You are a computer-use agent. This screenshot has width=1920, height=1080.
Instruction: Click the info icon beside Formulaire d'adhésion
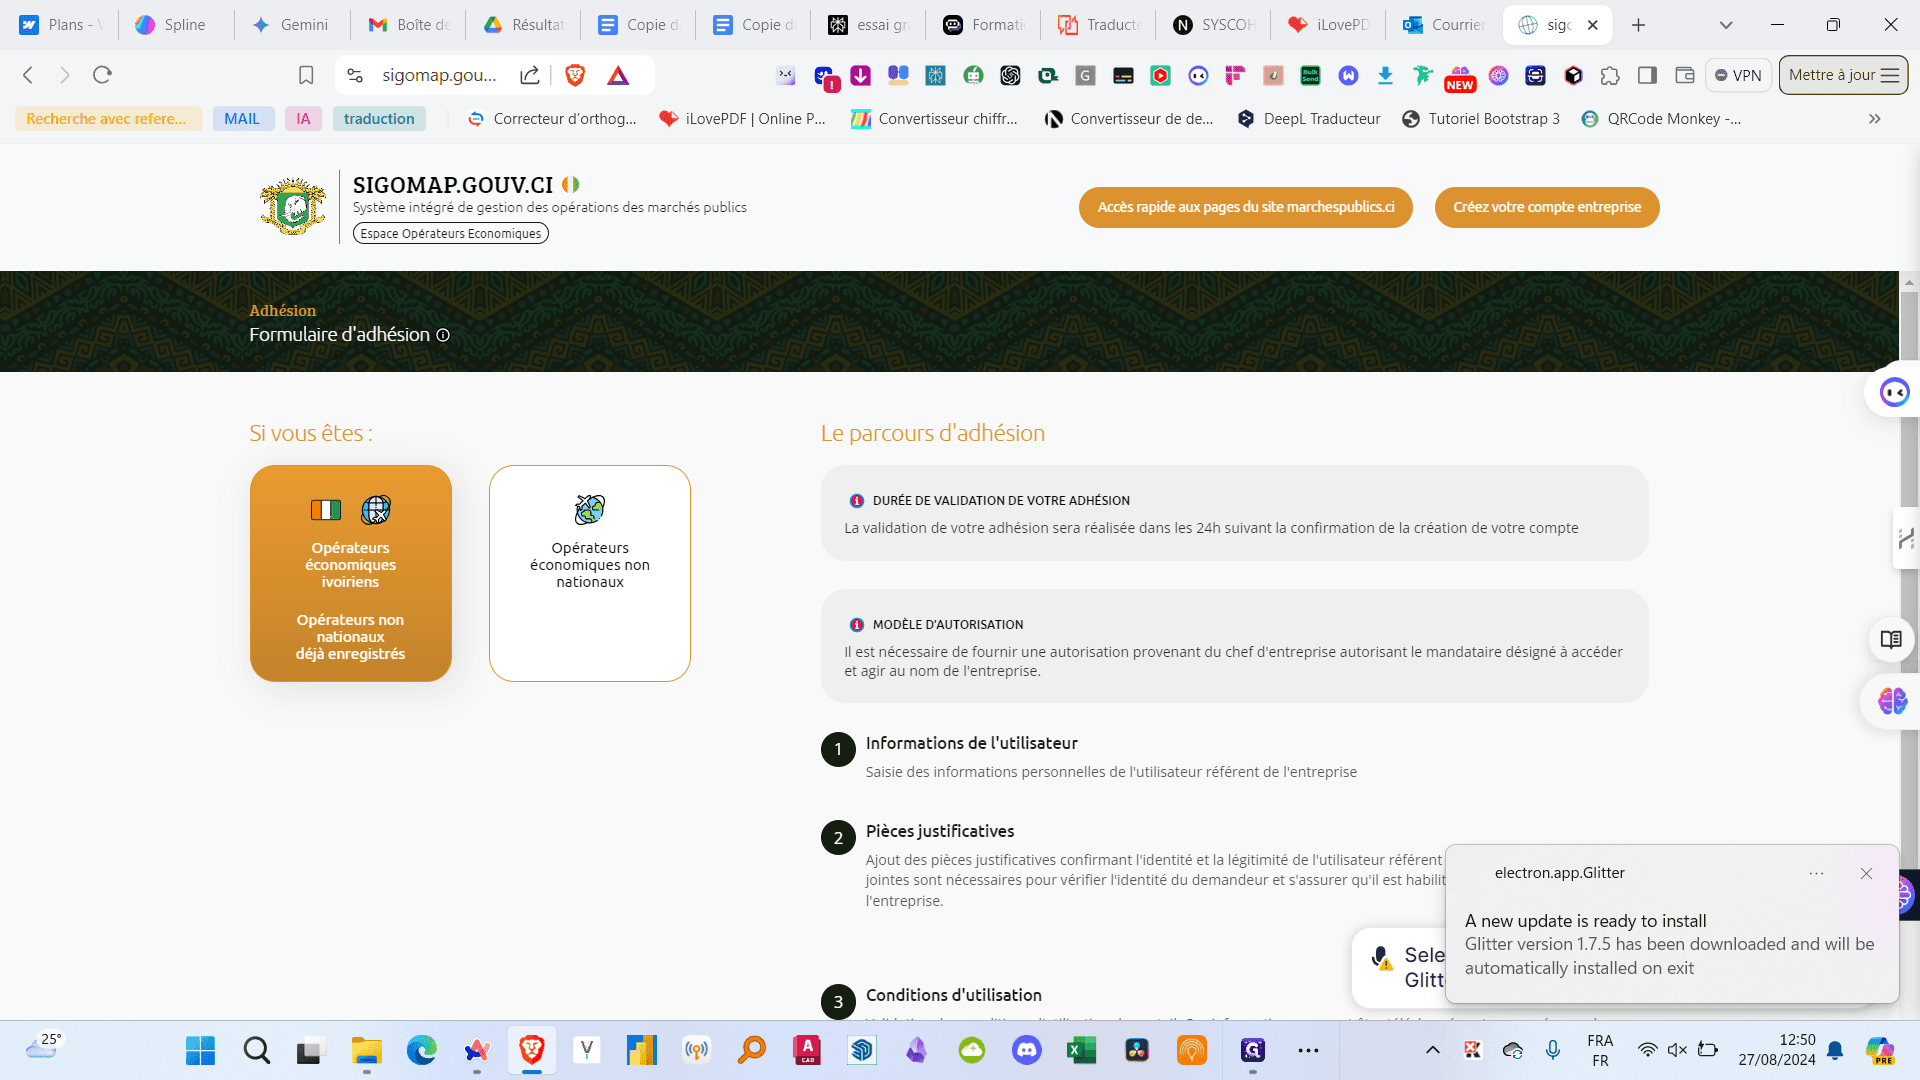(x=443, y=335)
